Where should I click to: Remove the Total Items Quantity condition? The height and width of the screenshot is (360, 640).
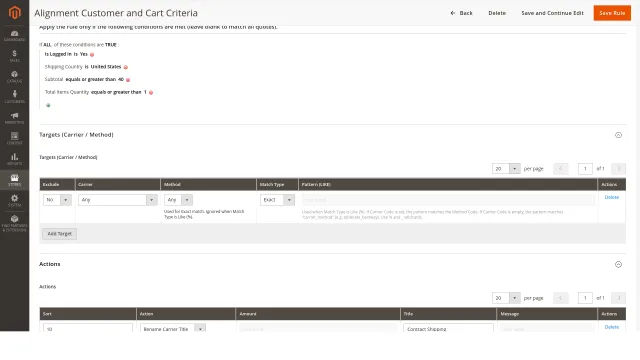[151, 93]
